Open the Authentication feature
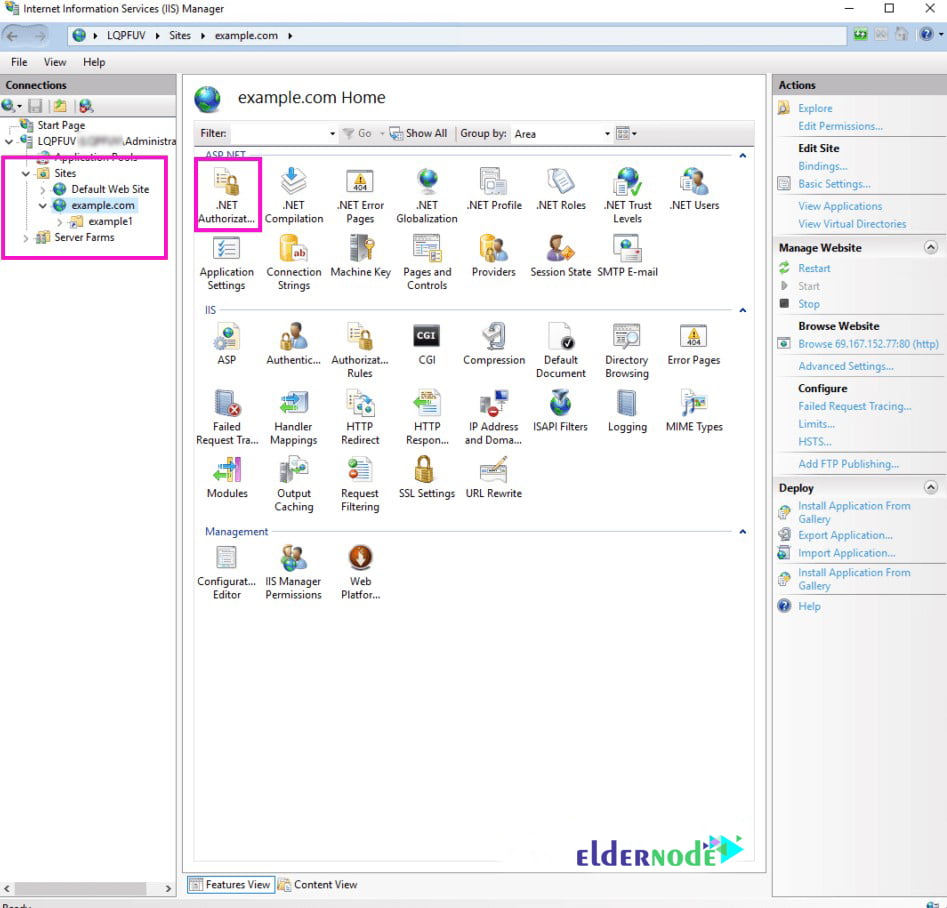 (294, 343)
